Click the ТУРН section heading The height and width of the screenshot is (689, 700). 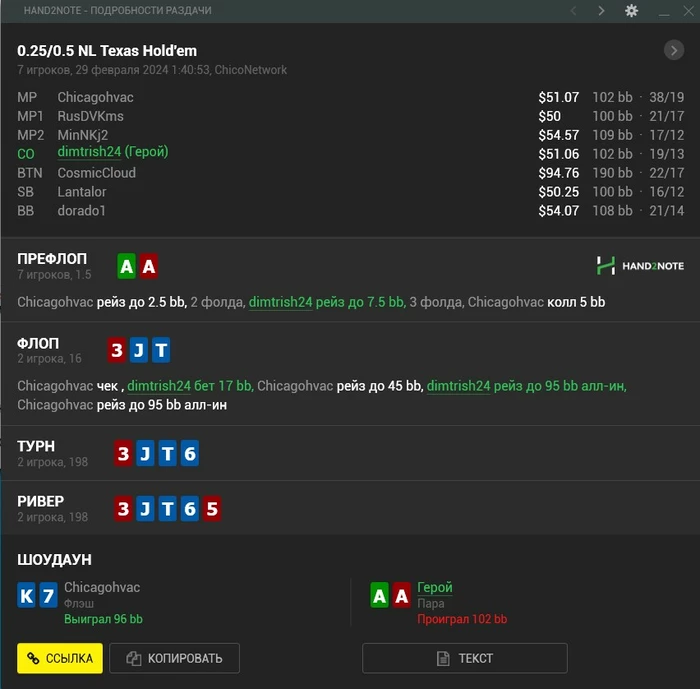[36, 446]
